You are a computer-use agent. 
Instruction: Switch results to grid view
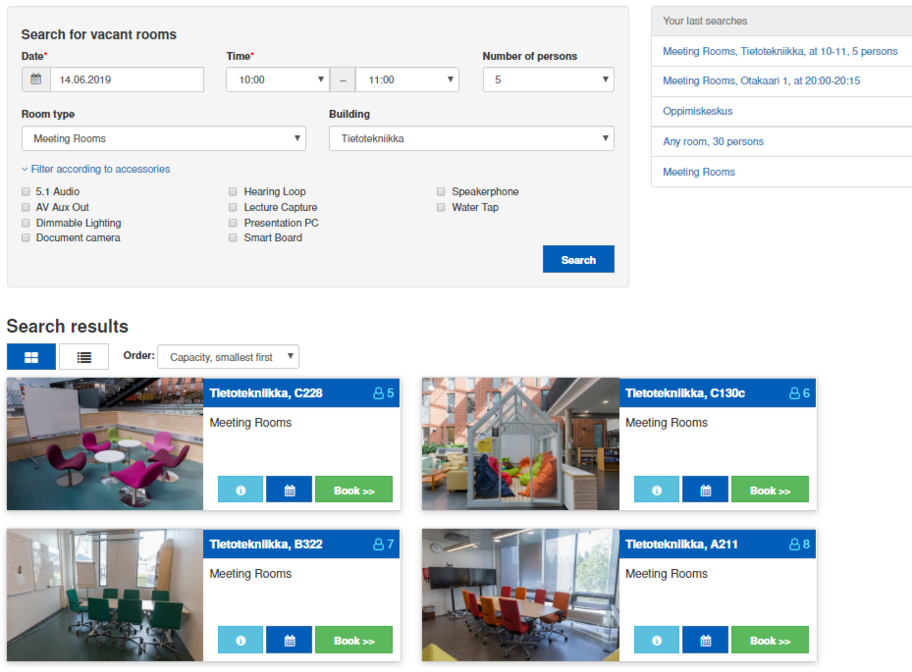(32, 357)
